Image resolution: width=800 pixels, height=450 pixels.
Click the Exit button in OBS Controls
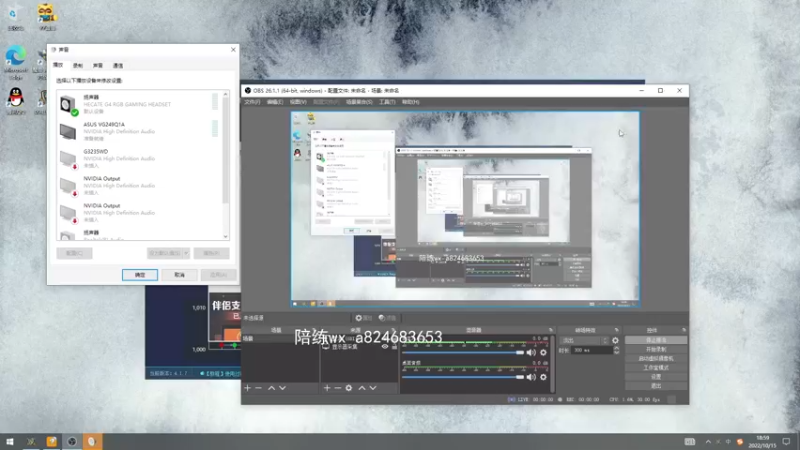[x=656, y=386]
